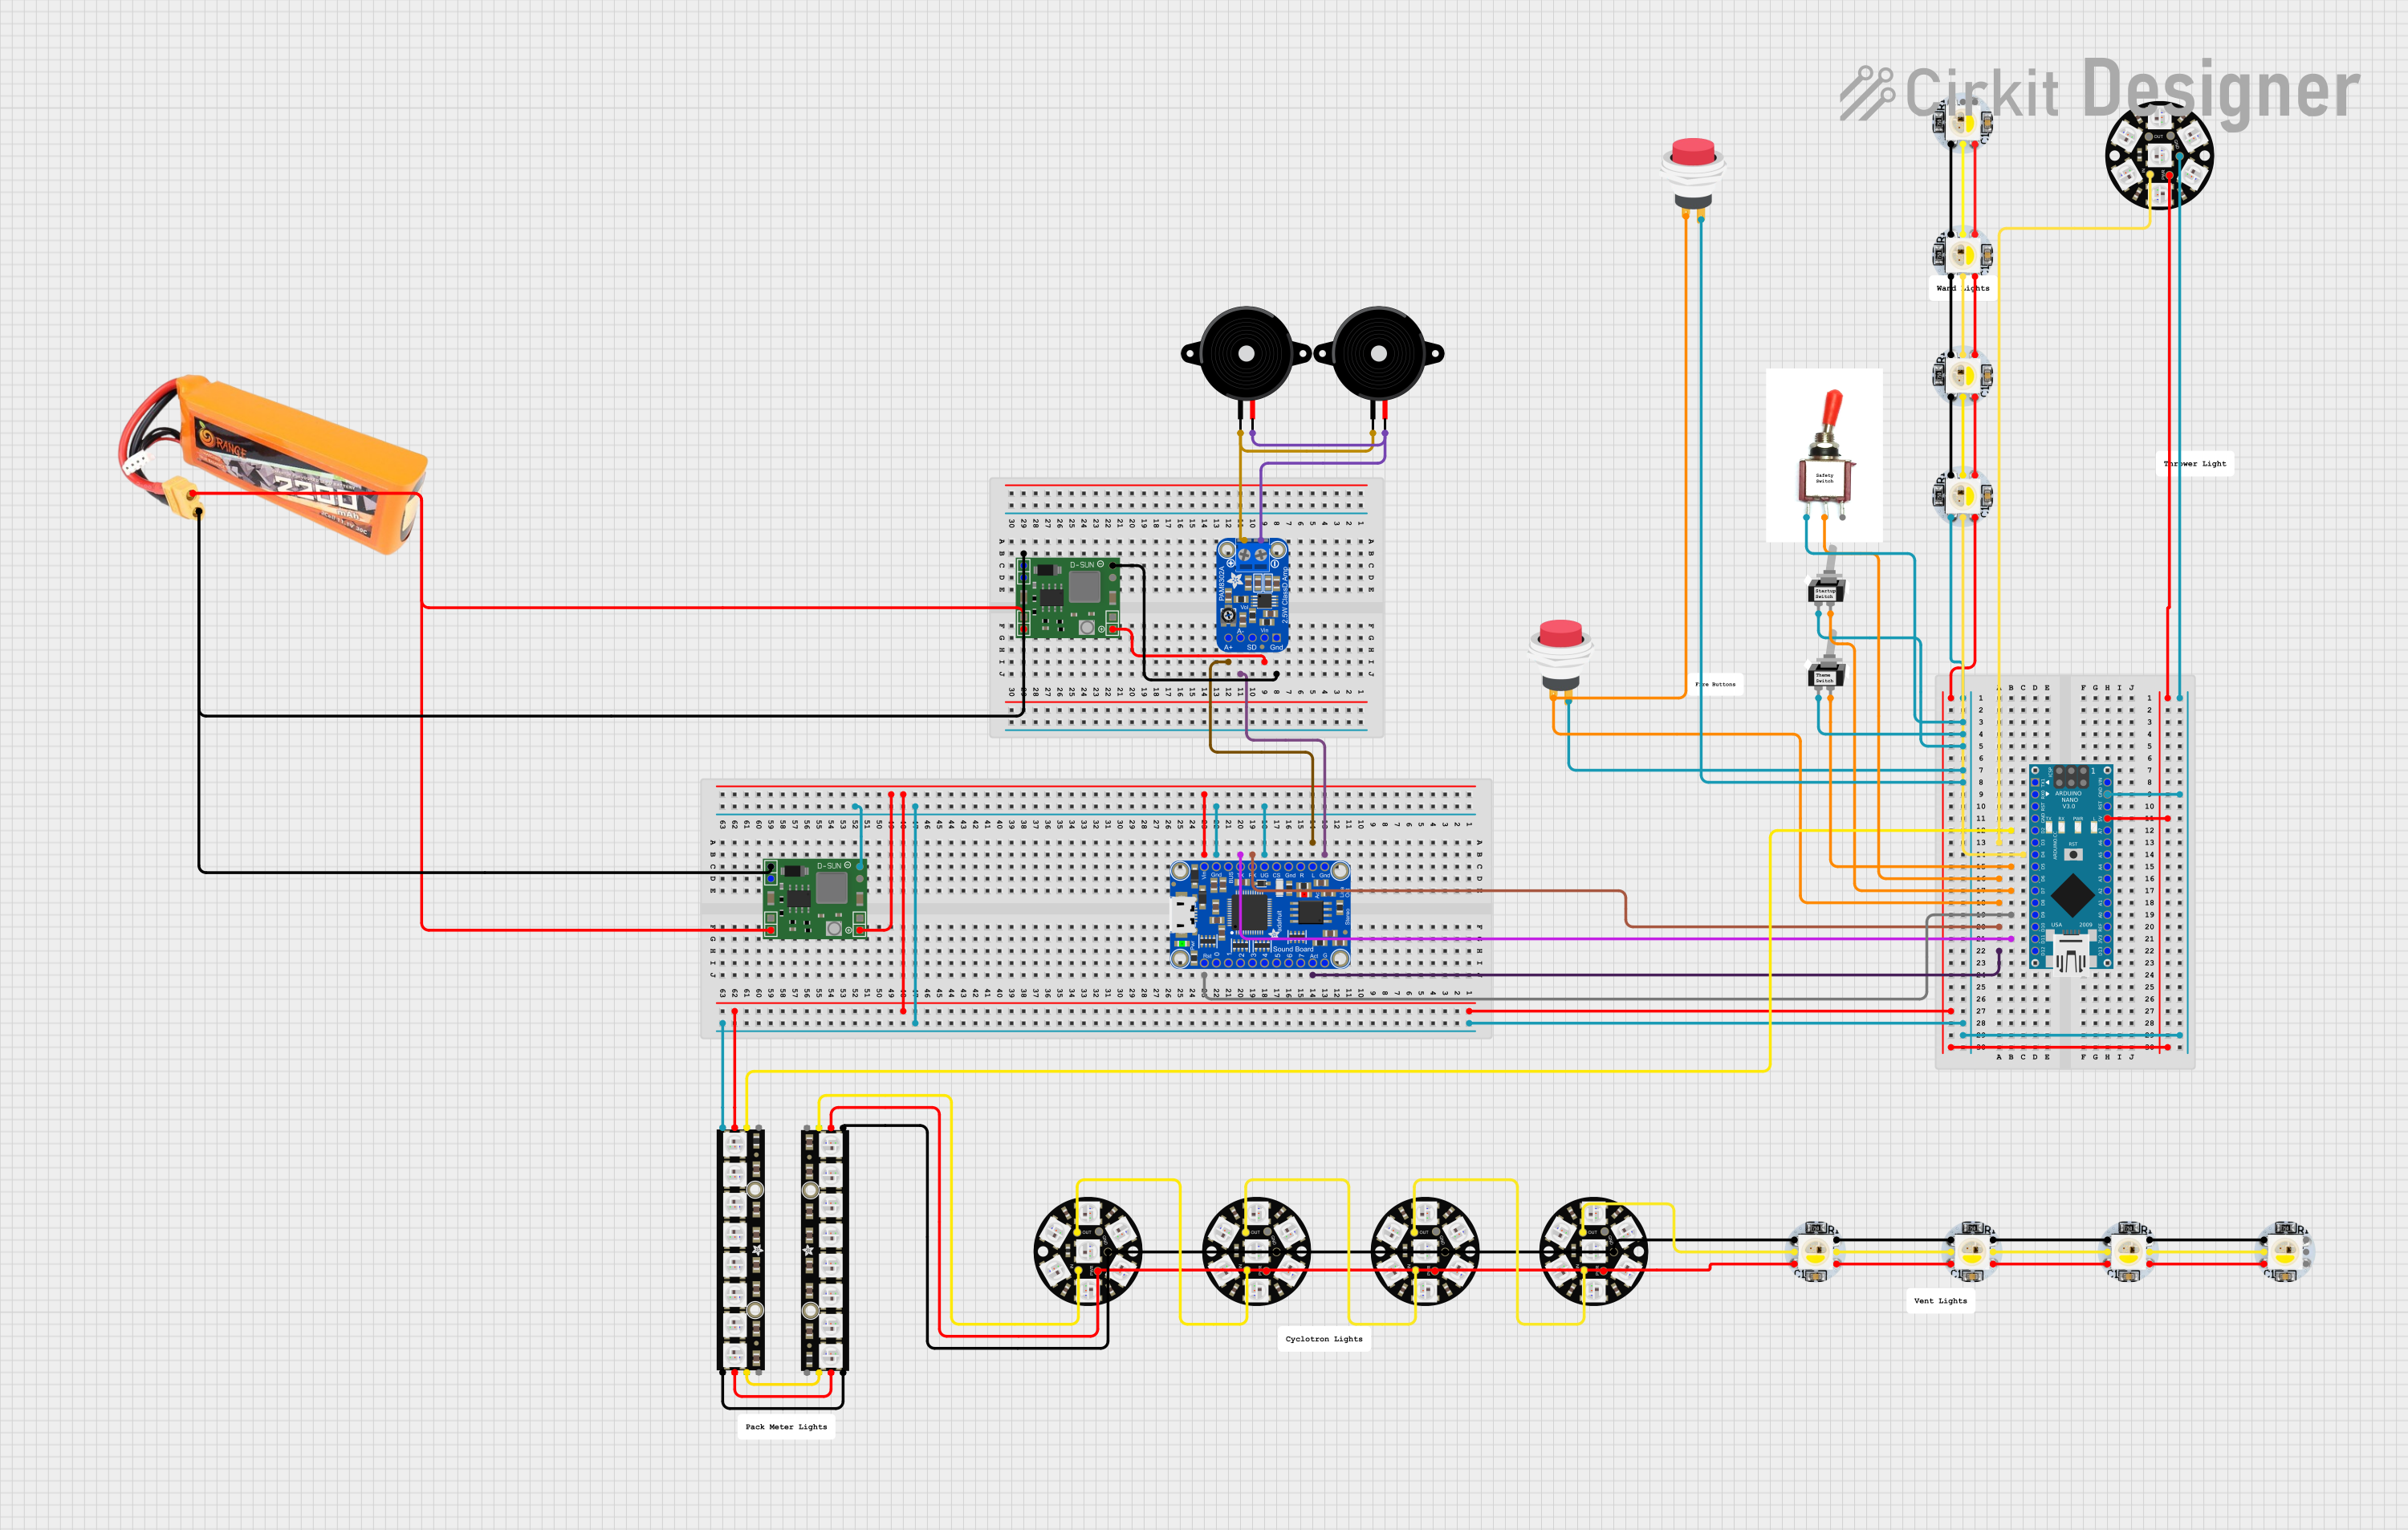Select the blue PAM8302 audio amplifier board
Image resolution: width=2408 pixels, height=1530 pixels.
coord(1252,596)
